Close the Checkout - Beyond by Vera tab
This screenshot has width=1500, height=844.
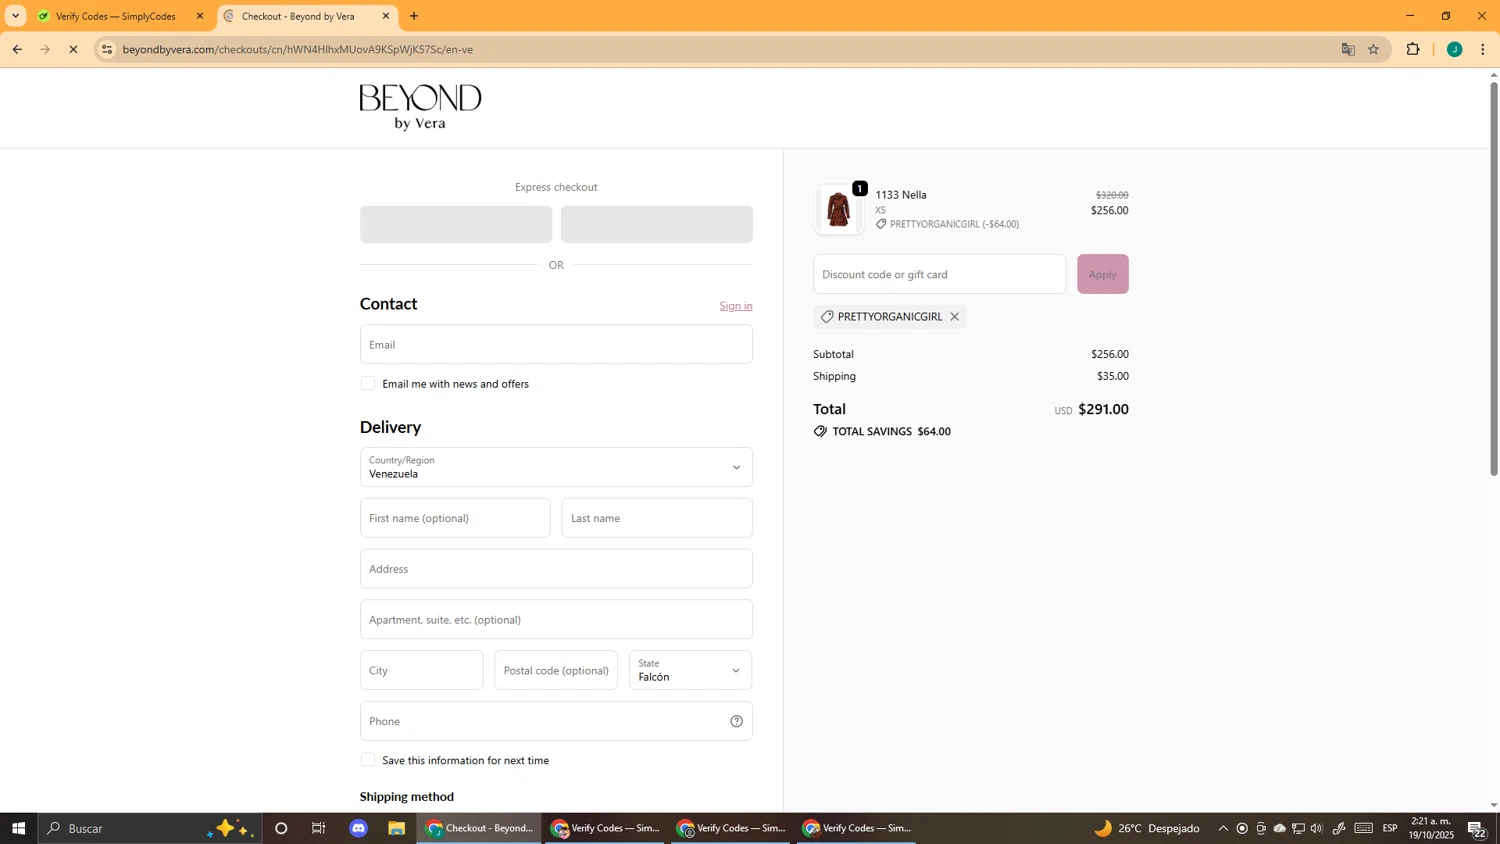click(x=386, y=16)
